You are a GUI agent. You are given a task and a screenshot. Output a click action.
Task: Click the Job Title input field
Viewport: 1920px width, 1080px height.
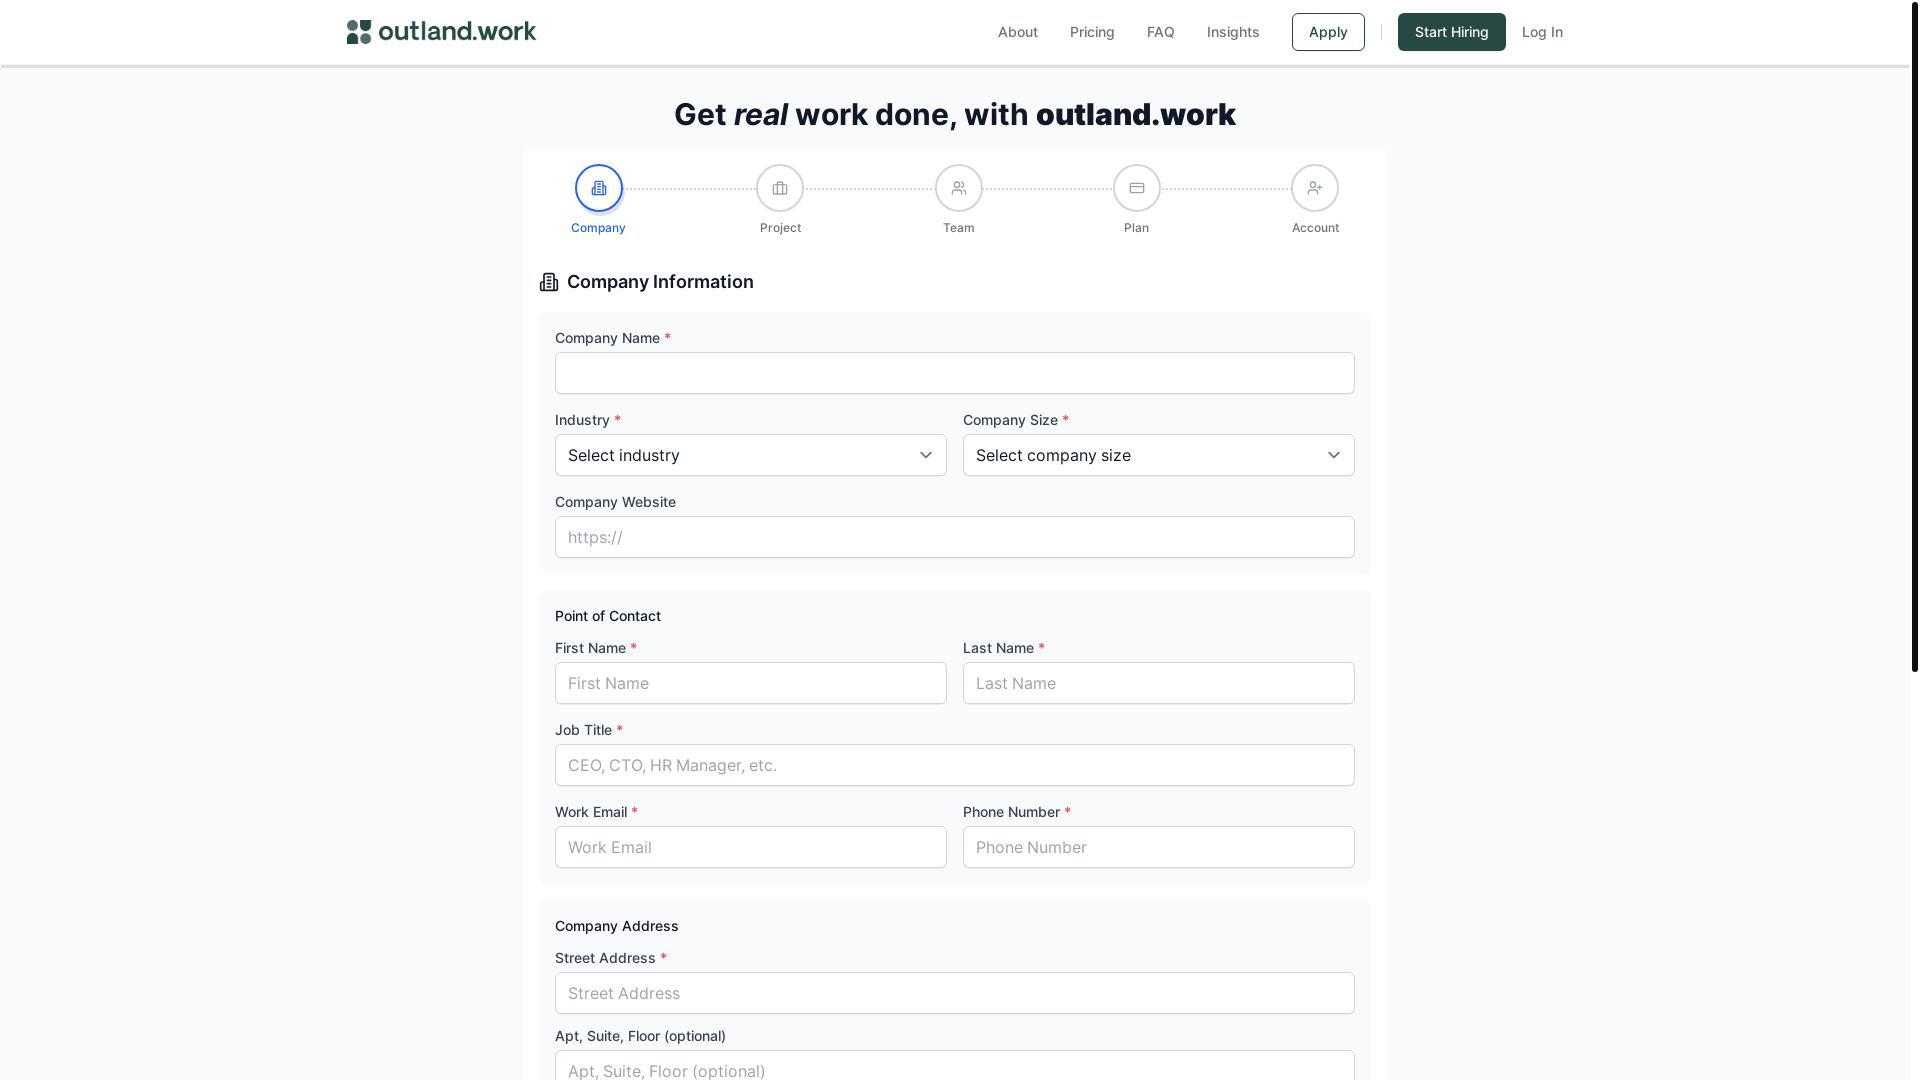coord(955,765)
